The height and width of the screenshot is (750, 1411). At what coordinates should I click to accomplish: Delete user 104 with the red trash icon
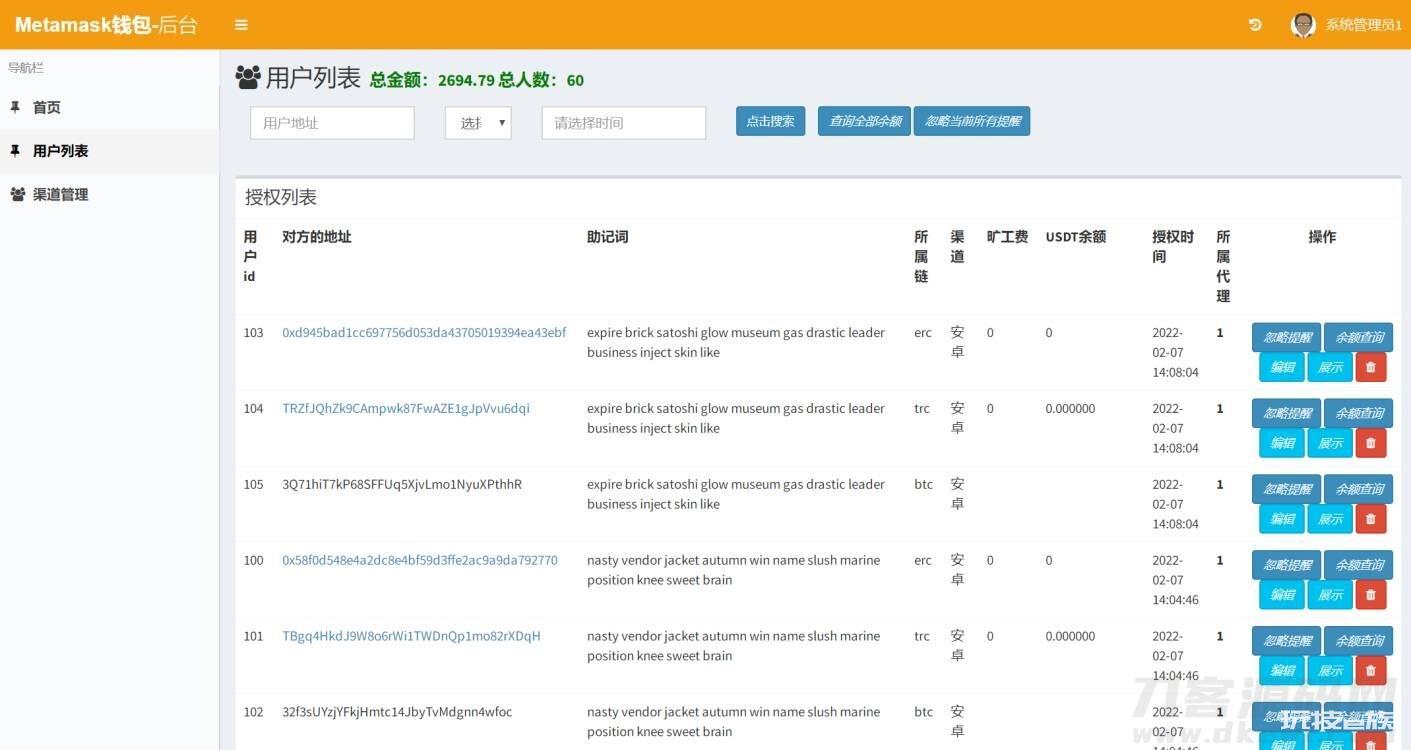tap(1371, 443)
